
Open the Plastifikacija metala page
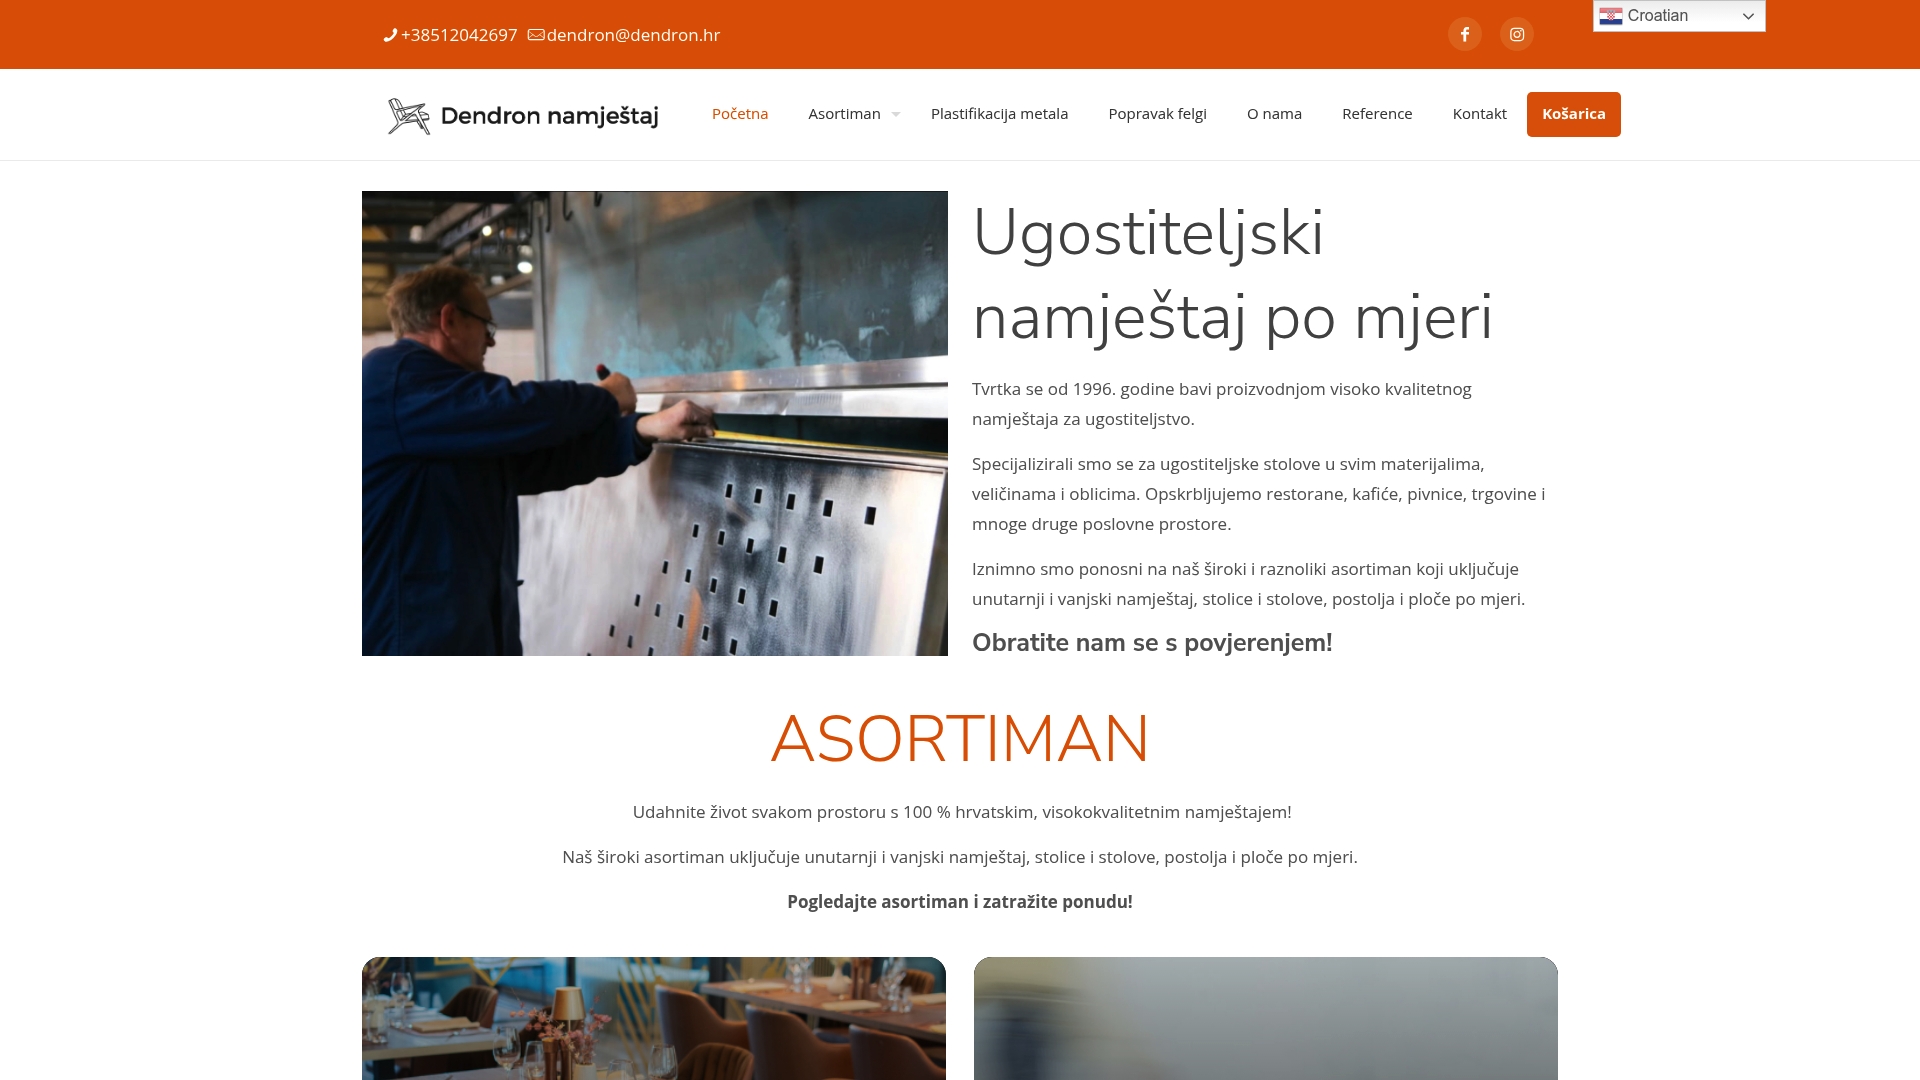(x=999, y=114)
